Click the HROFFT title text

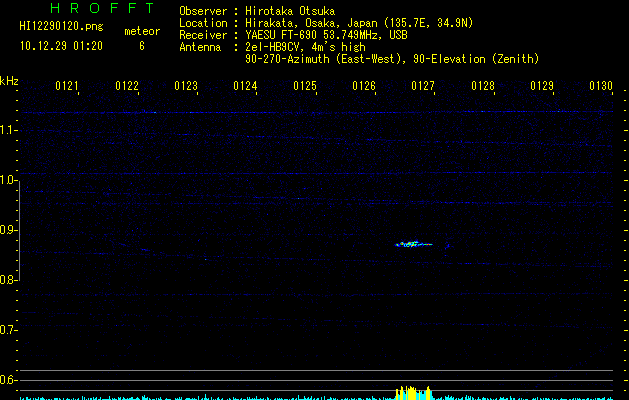102,8
